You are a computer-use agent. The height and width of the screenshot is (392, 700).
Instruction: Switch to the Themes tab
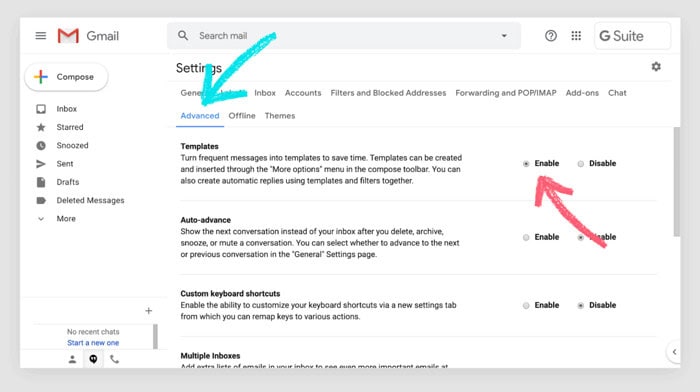(280, 116)
